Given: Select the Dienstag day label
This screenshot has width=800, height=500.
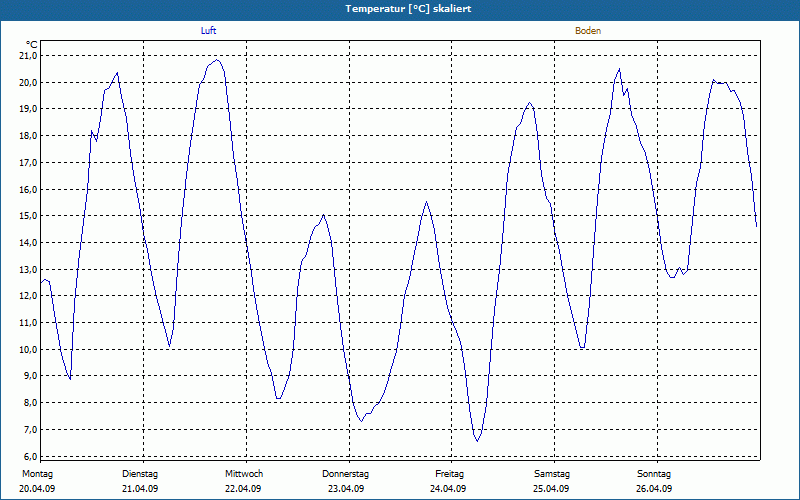Looking at the screenshot, I should pyautogui.click(x=140, y=474).
